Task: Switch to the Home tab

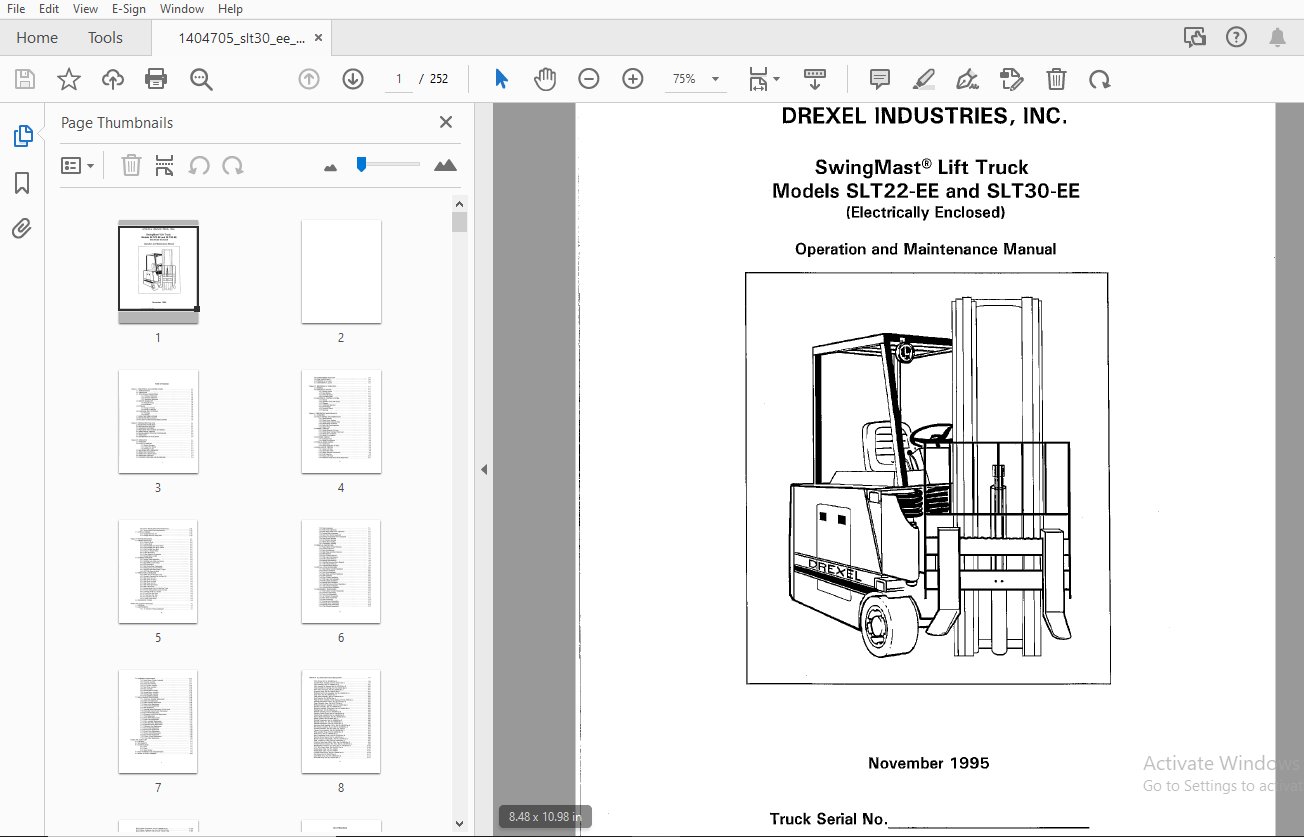Action: (x=37, y=38)
